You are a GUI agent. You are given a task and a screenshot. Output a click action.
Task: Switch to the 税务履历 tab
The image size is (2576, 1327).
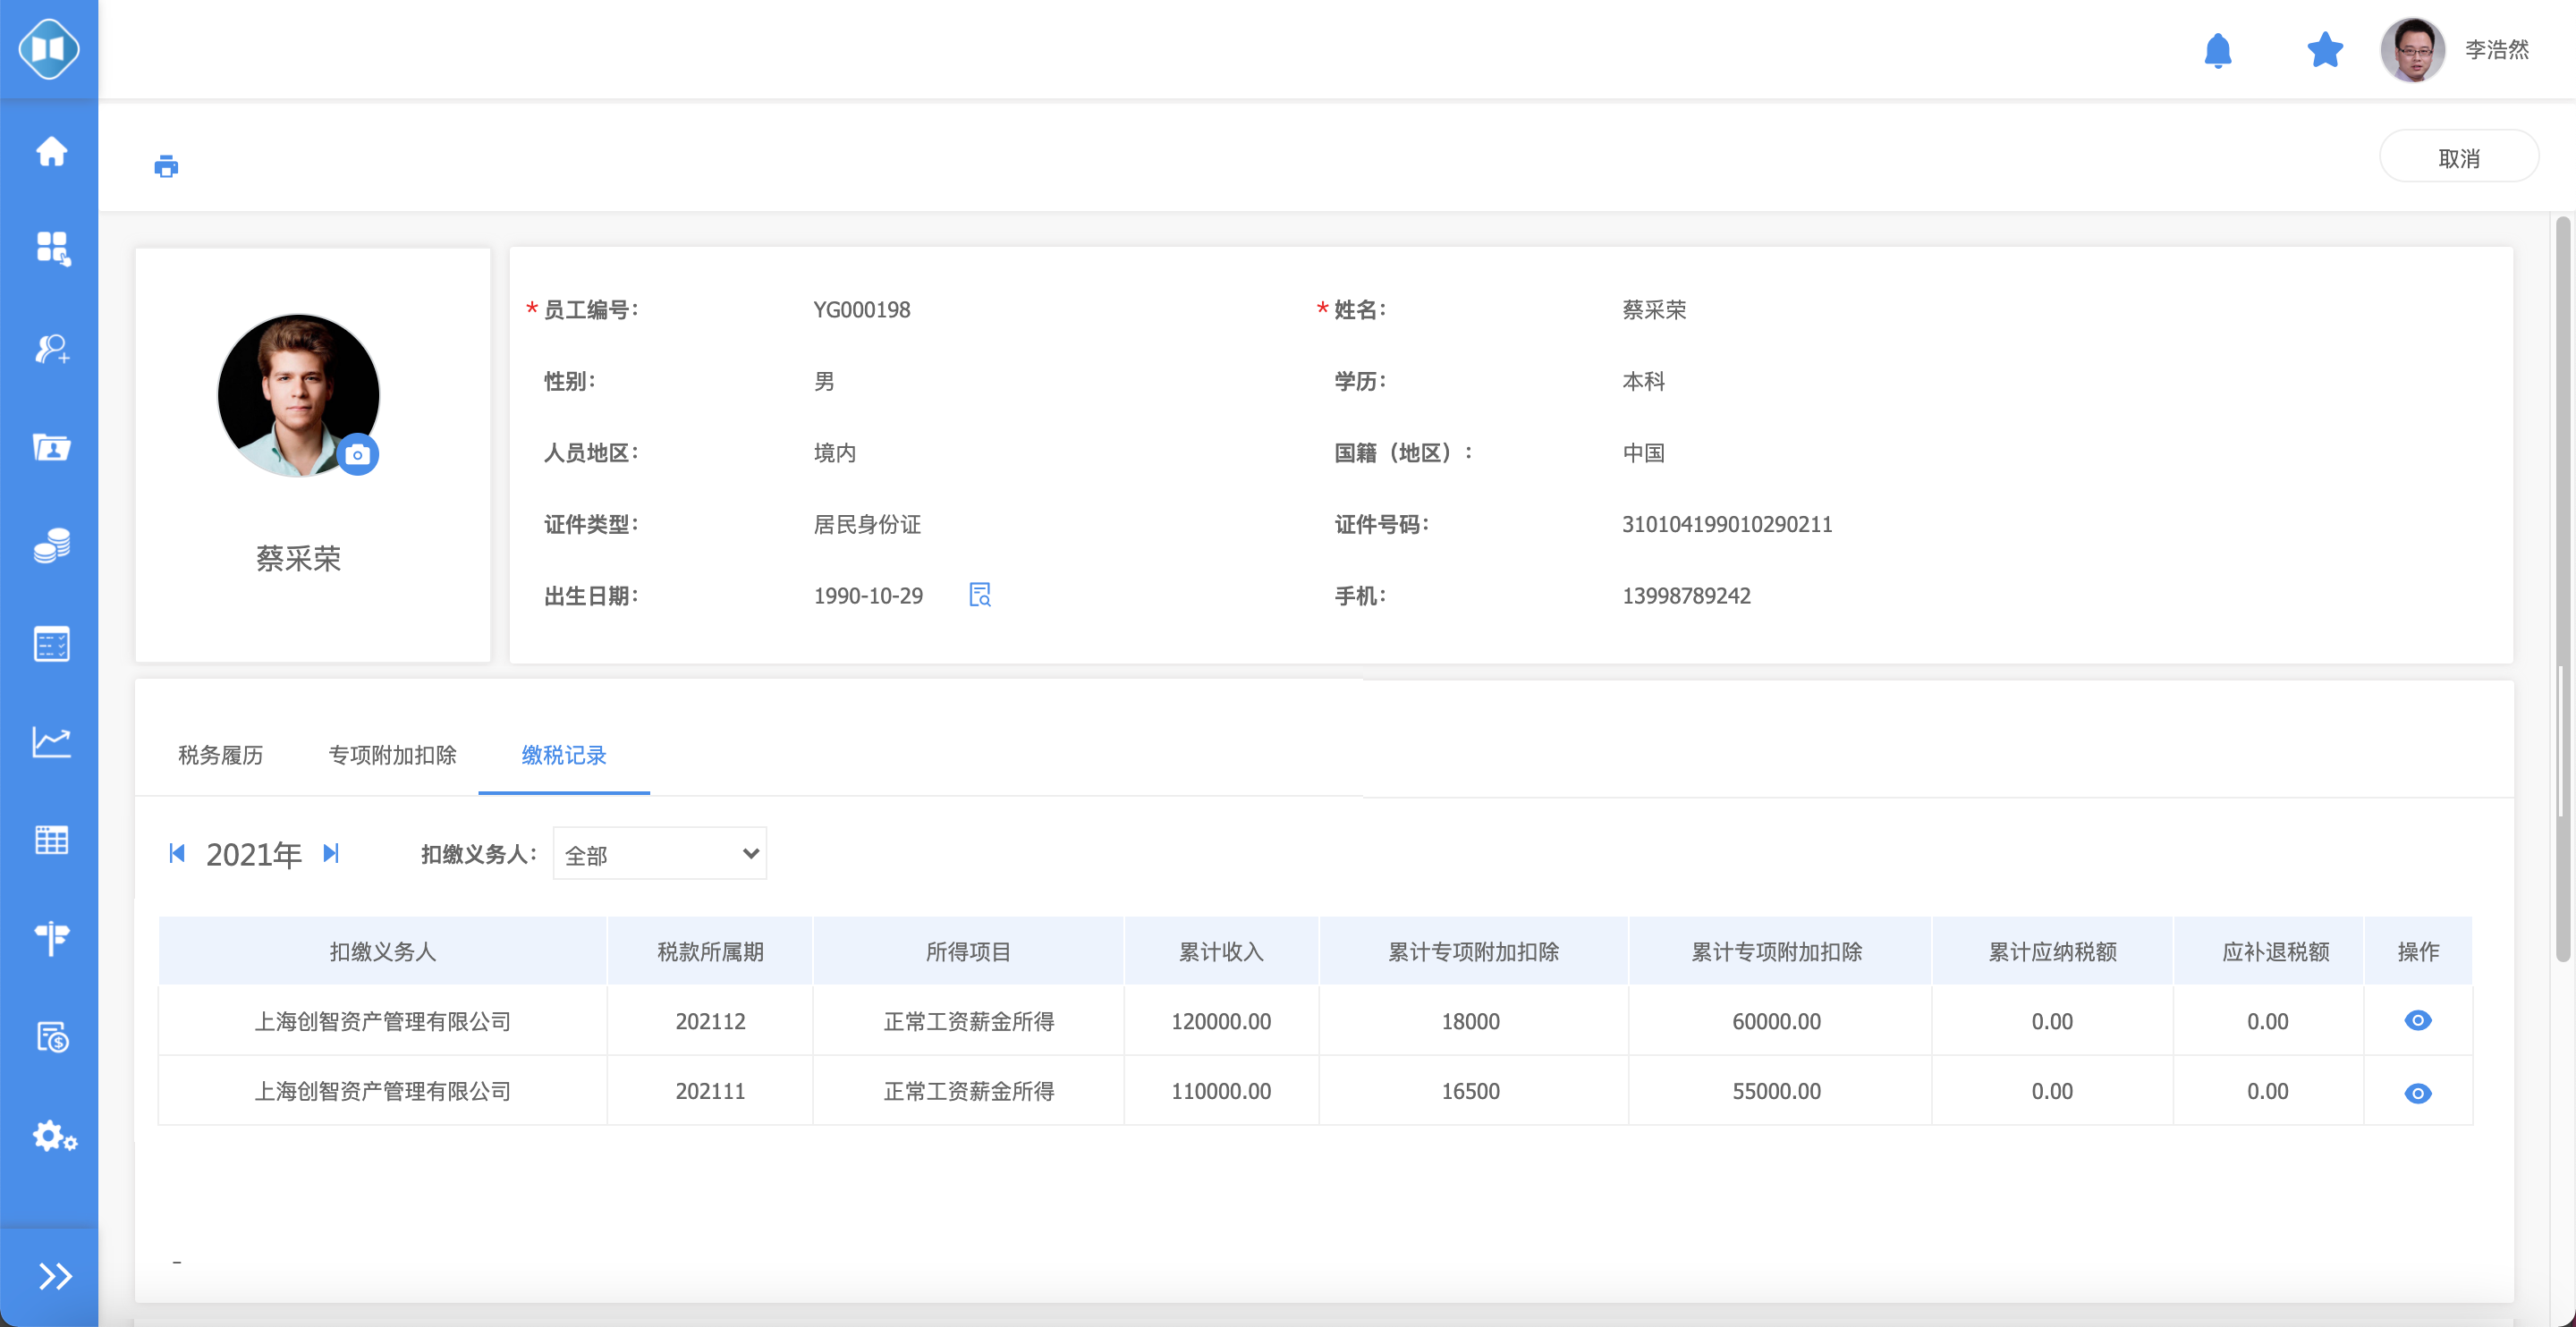tap(220, 755)
